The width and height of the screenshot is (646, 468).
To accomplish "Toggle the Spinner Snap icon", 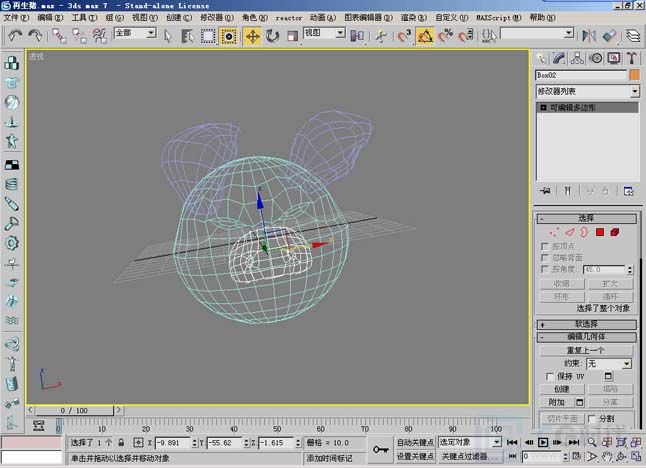I will pos(466,36).
